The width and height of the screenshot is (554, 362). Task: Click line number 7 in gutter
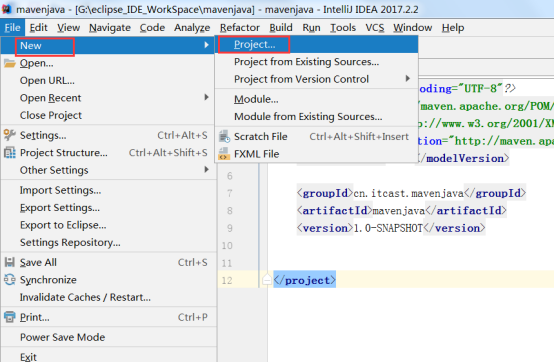tap(230, 193)
